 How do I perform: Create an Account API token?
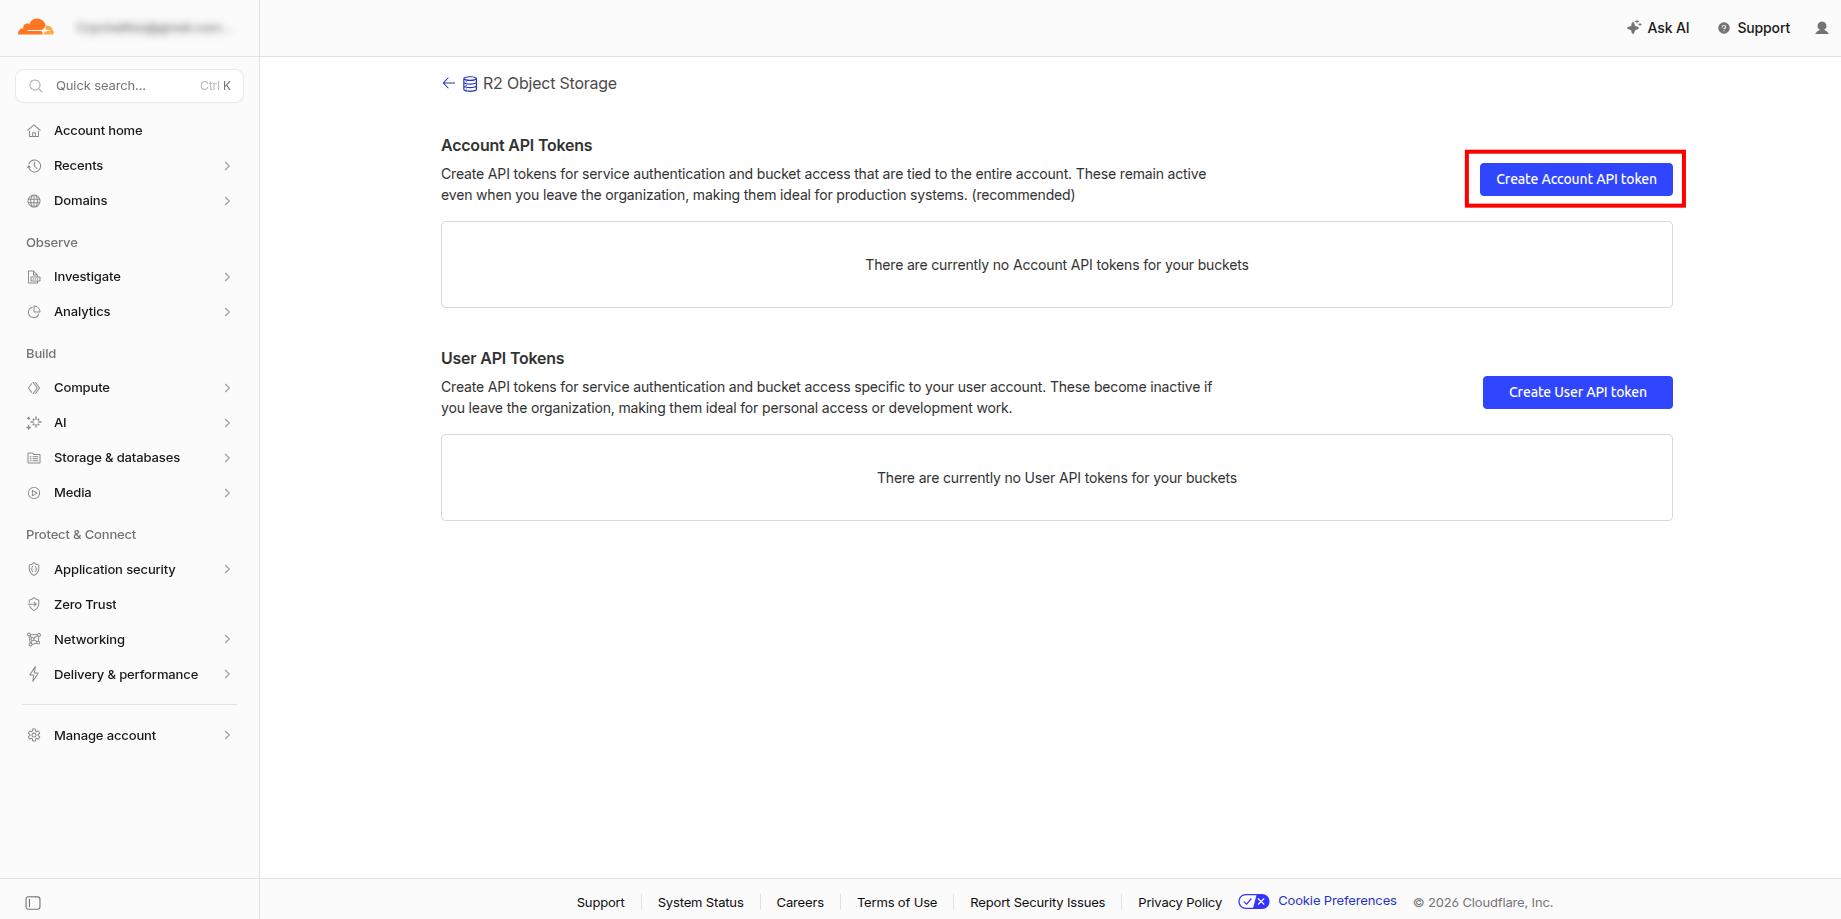click(x=1576, y=179)
